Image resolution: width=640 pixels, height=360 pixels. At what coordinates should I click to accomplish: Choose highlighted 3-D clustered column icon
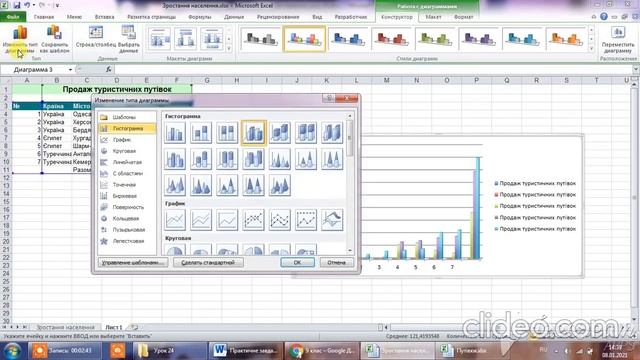[253, 133]
